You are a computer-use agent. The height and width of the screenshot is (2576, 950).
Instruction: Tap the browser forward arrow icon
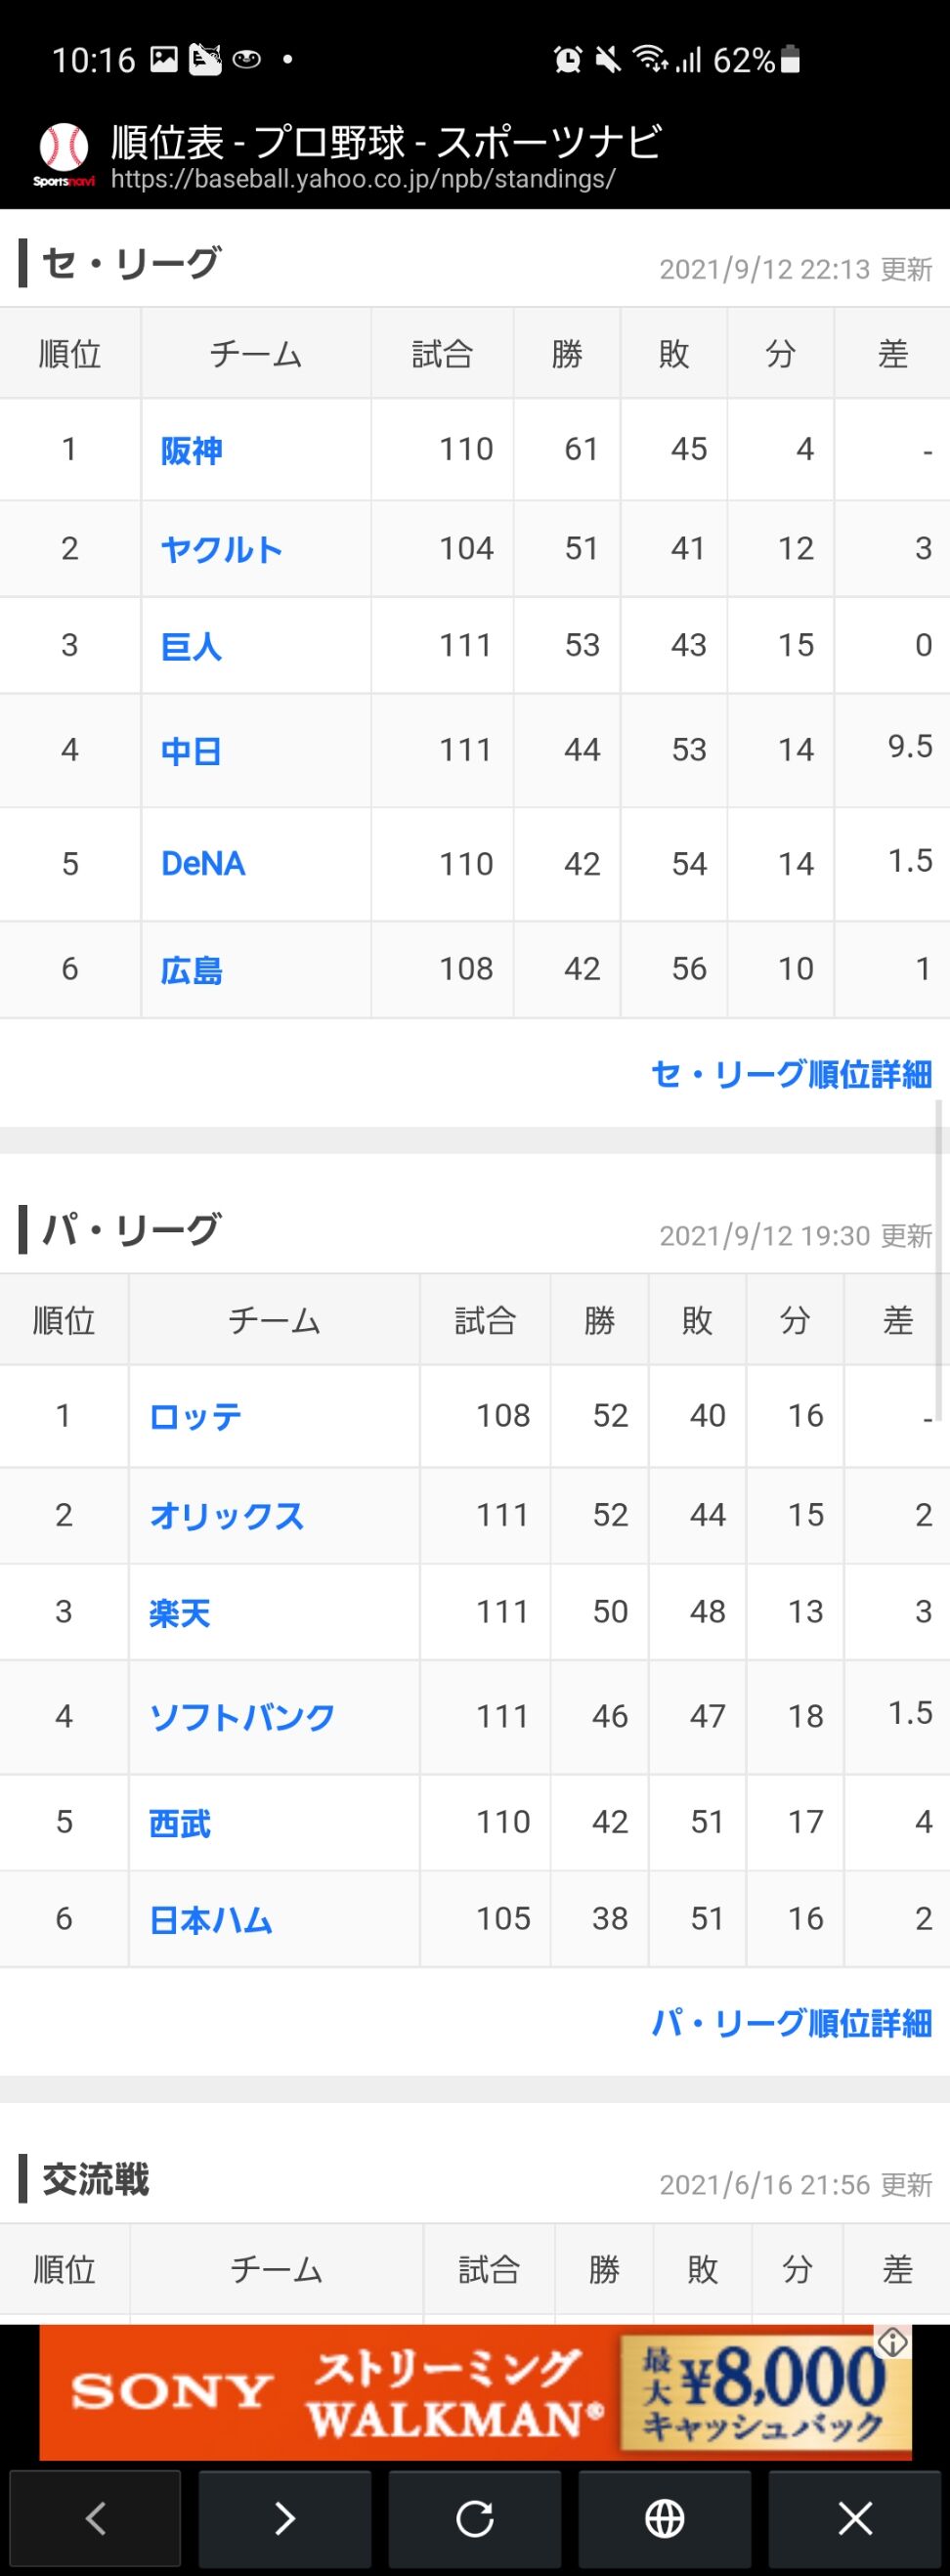coord(285,2517)
